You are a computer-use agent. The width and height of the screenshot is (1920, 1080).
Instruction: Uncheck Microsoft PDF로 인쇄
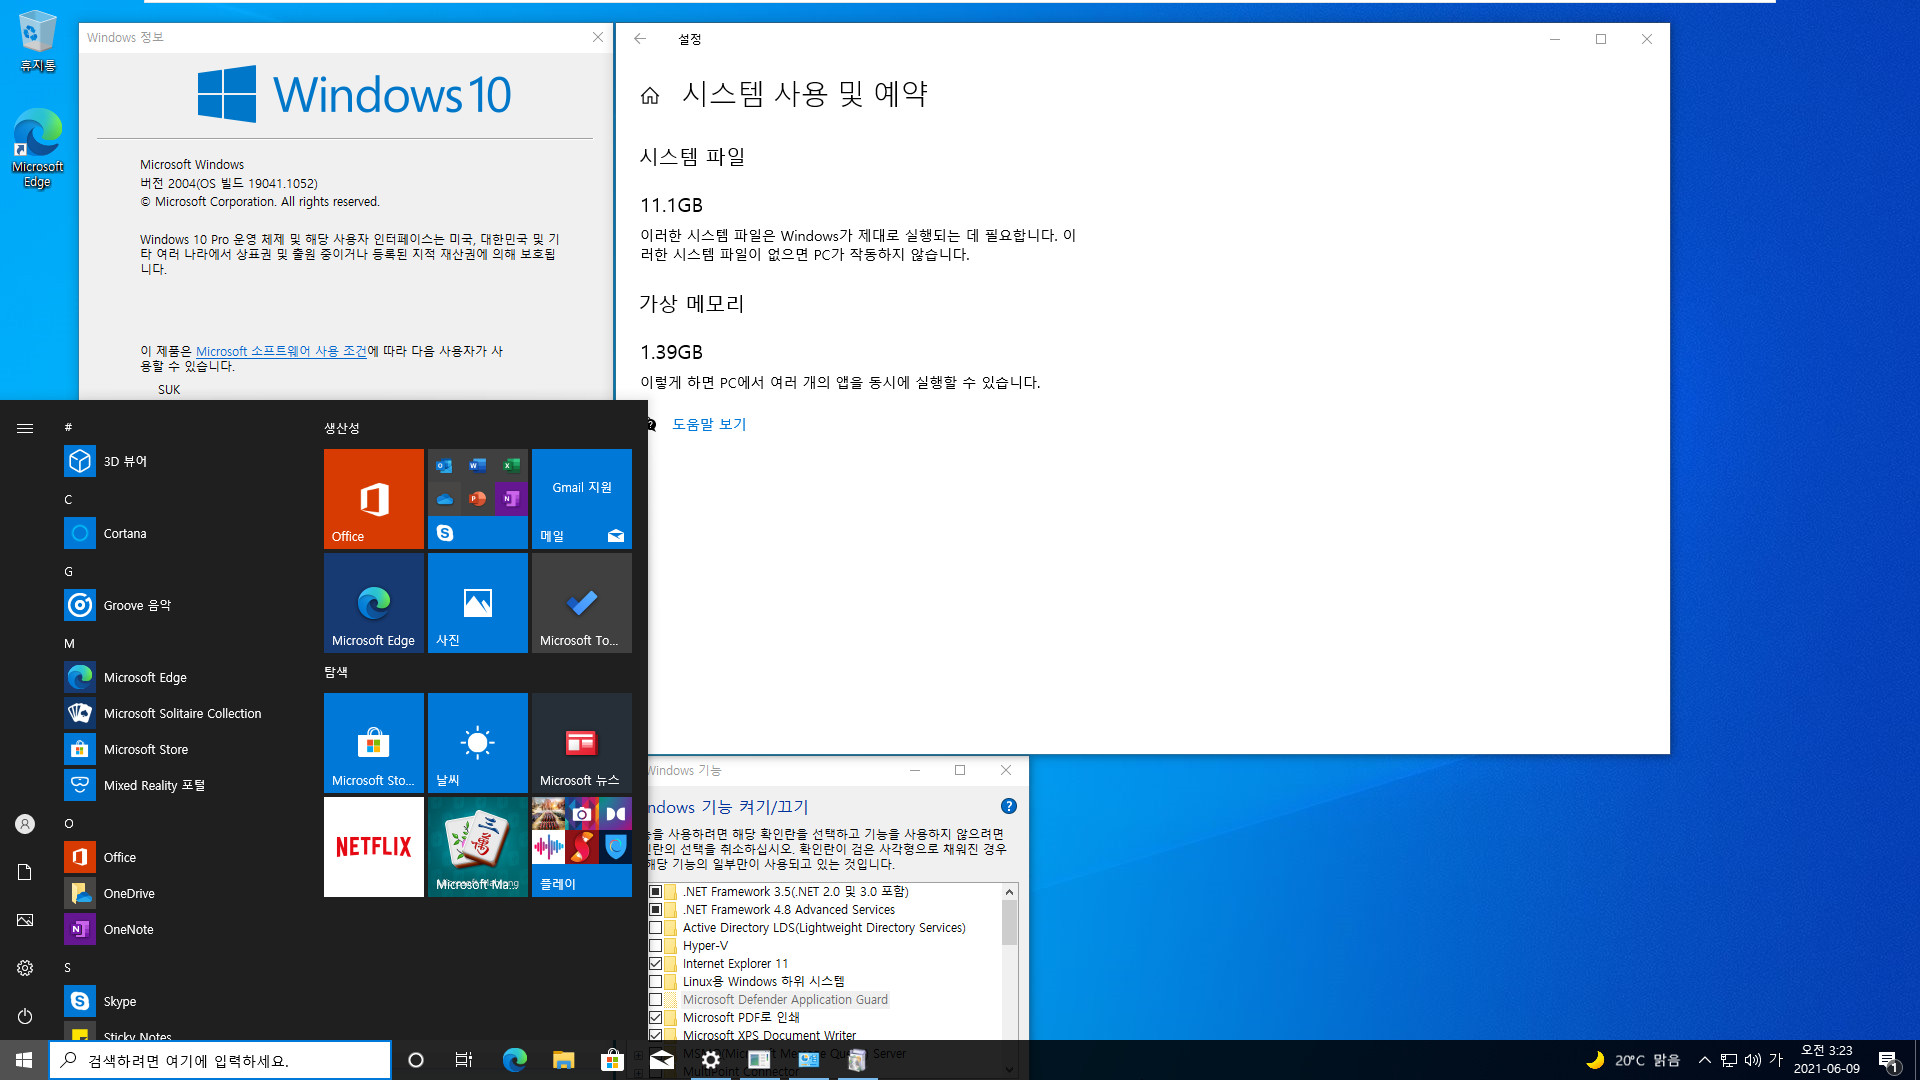click(656, 1017)
